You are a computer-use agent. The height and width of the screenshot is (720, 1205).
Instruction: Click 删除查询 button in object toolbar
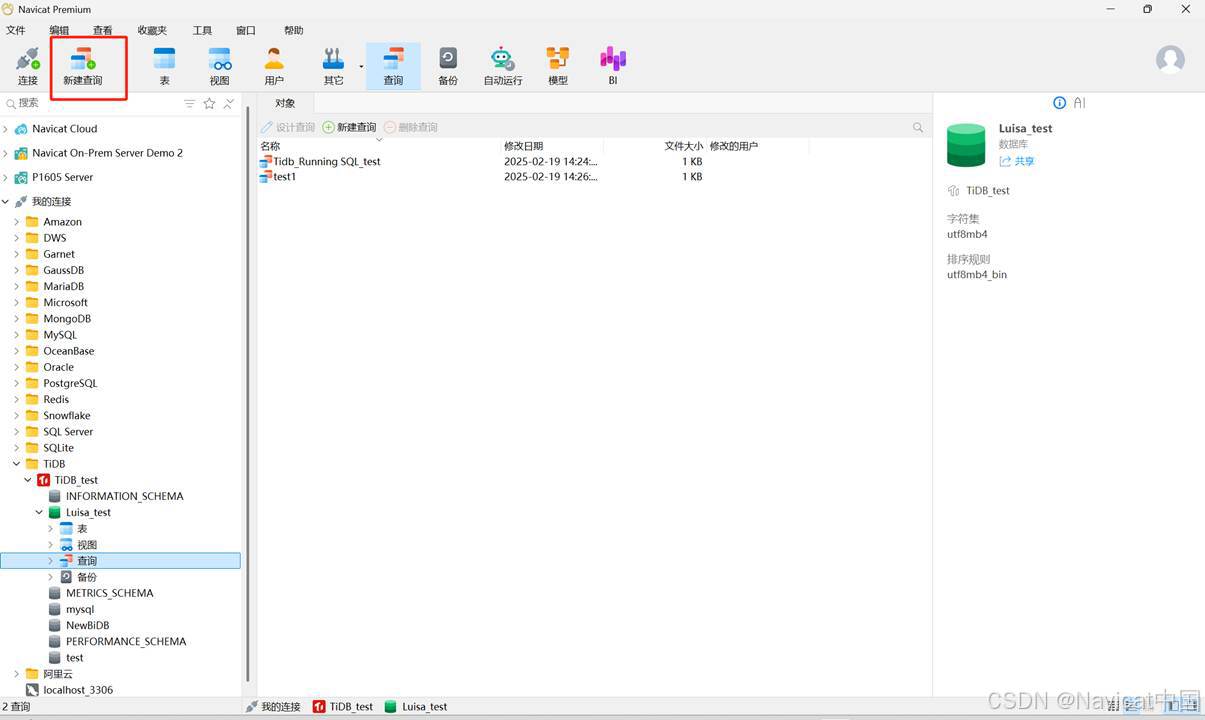coord(411,128)
